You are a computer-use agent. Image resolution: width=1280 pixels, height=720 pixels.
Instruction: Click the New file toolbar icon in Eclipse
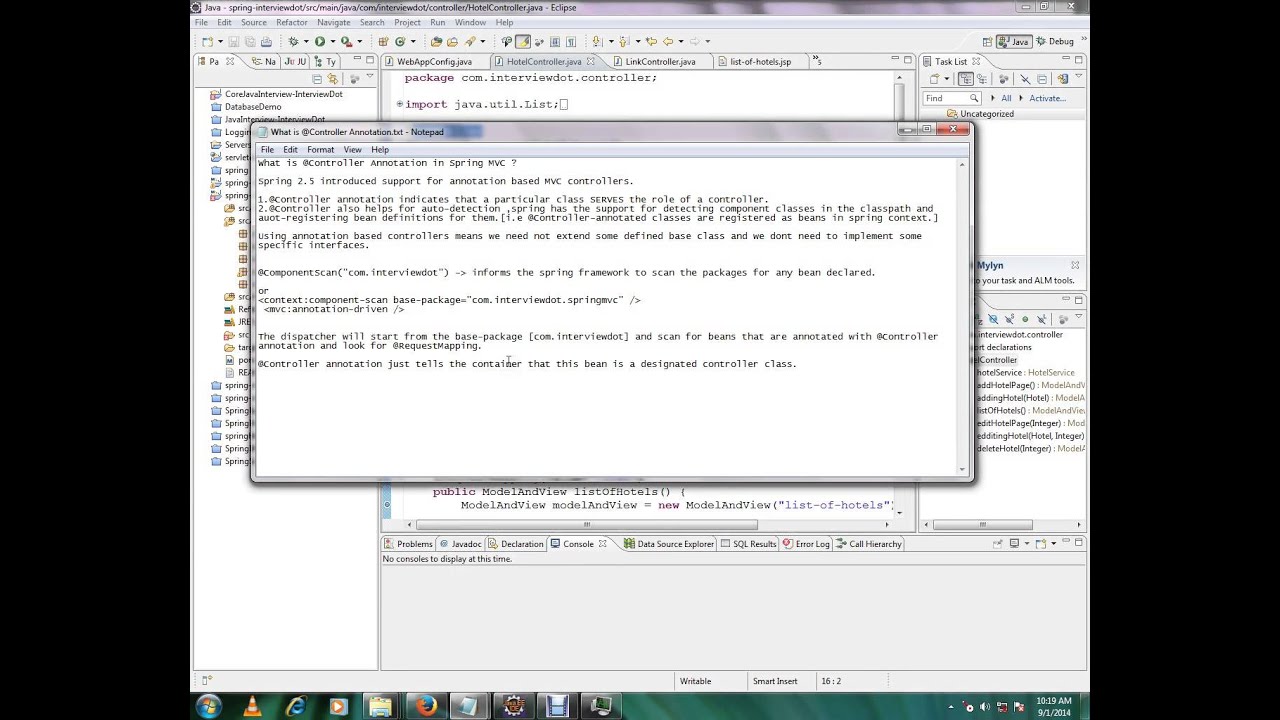207,41
